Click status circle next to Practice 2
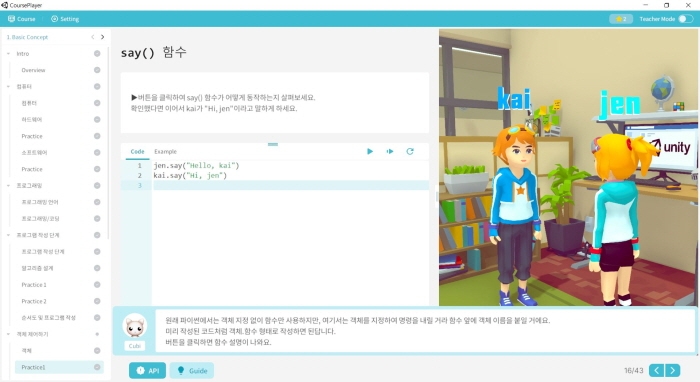Viewport: 700px width, 382px height. [97, 301]
